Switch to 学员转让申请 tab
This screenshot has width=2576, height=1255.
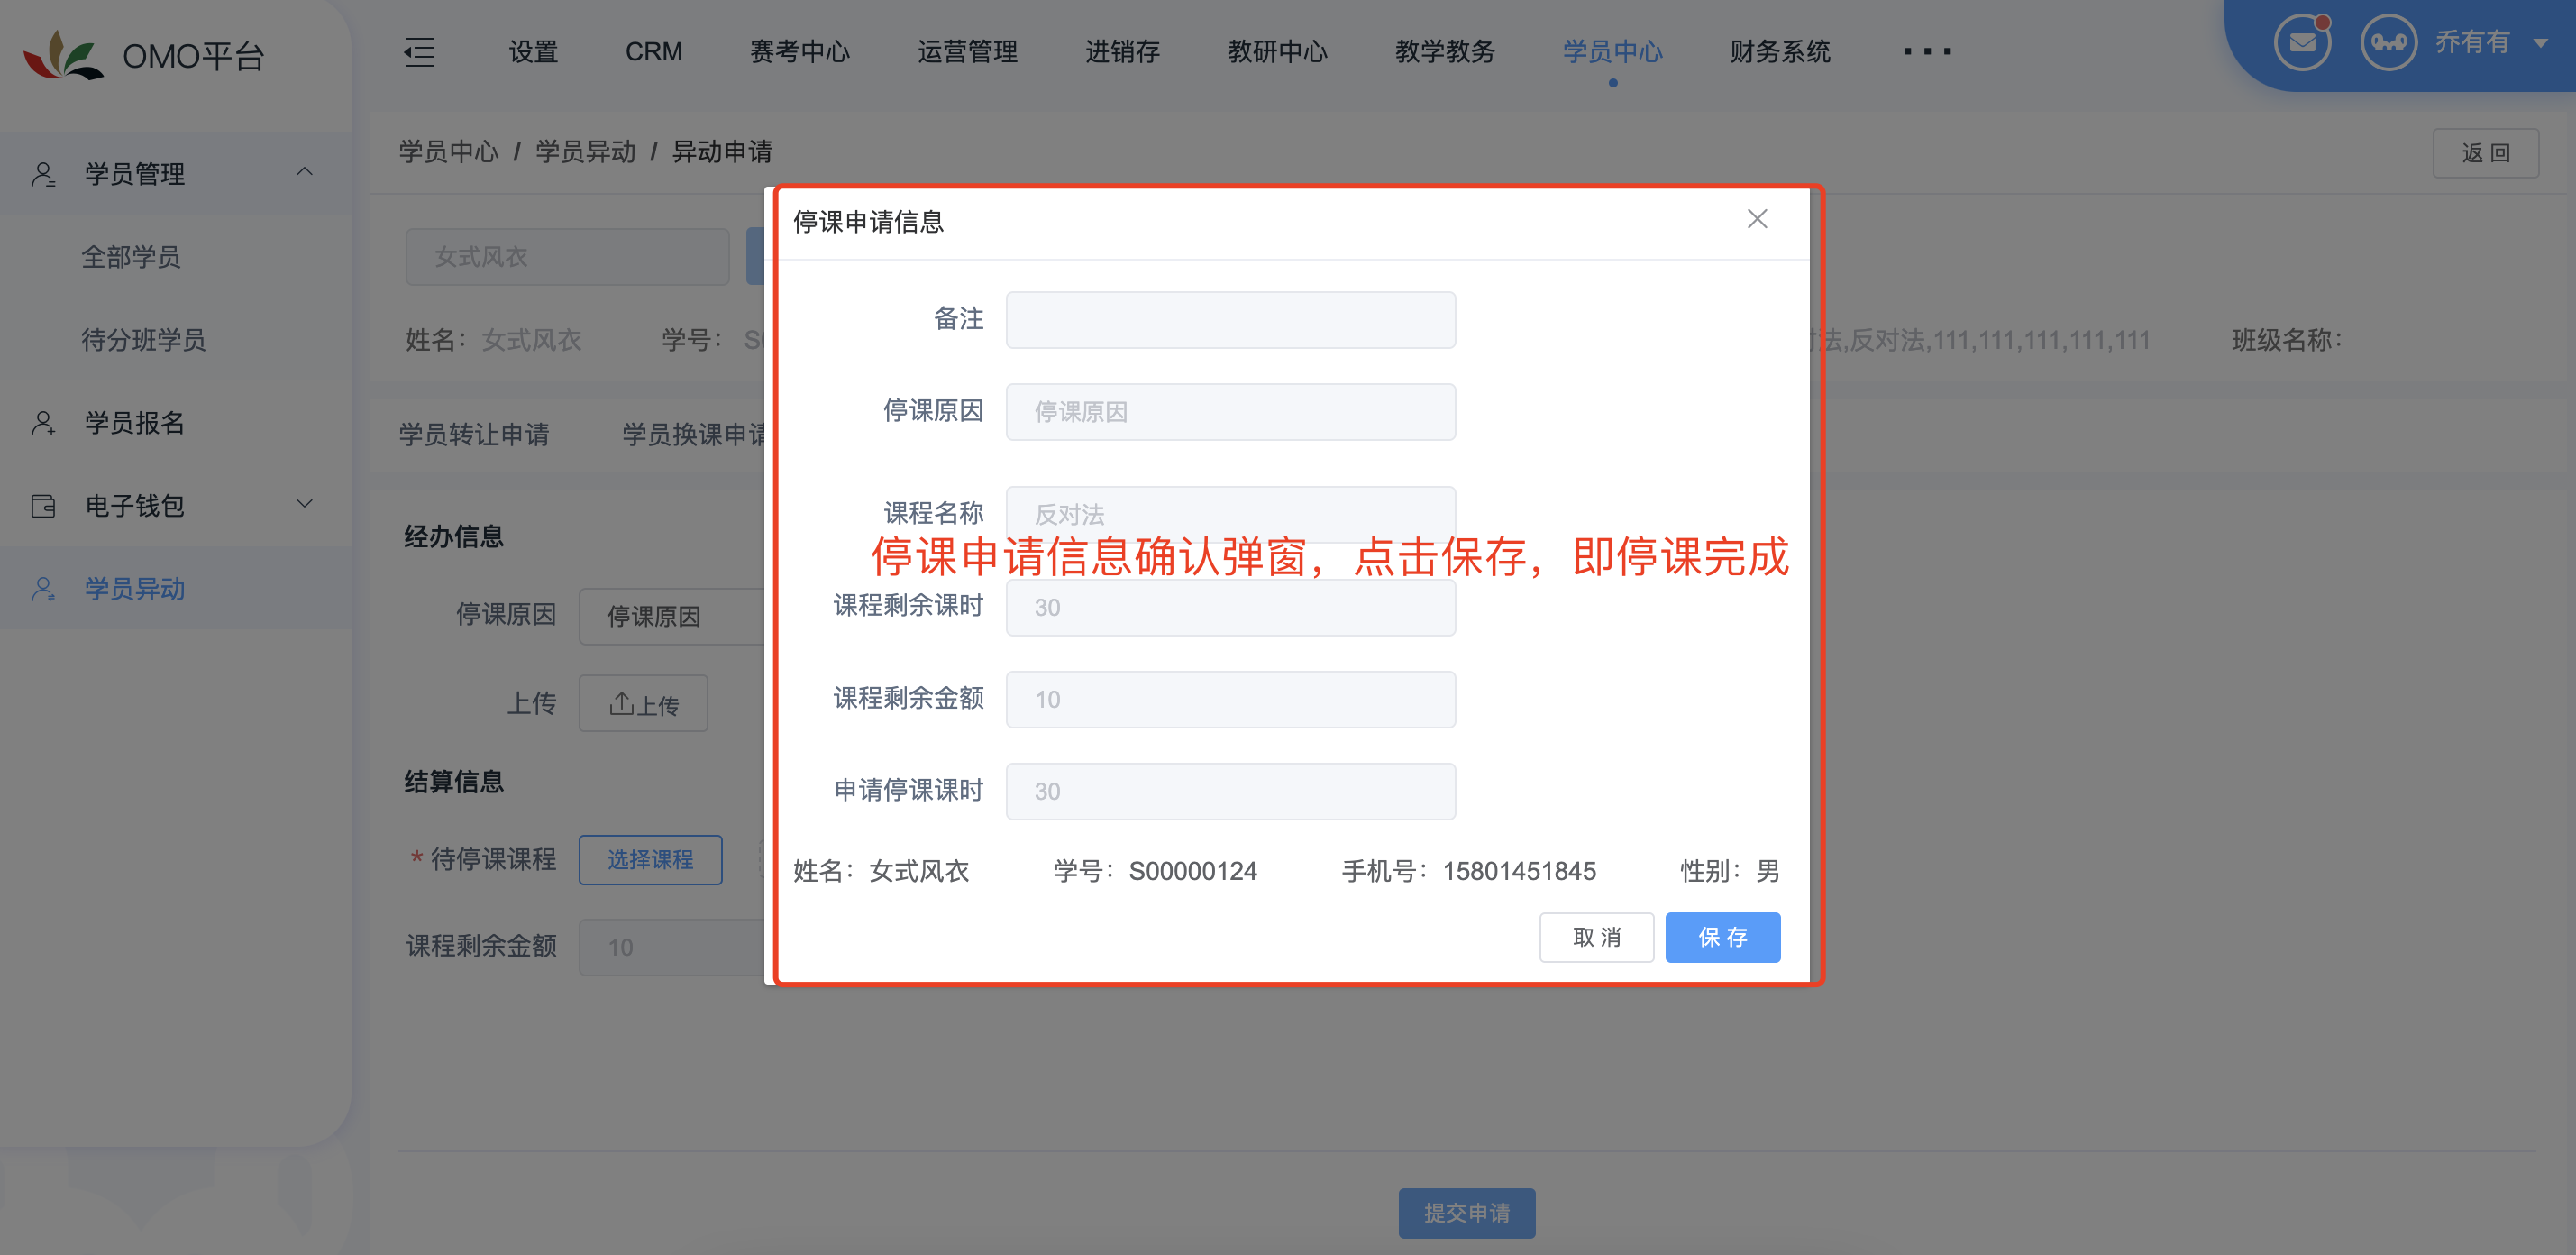[474, 435]
